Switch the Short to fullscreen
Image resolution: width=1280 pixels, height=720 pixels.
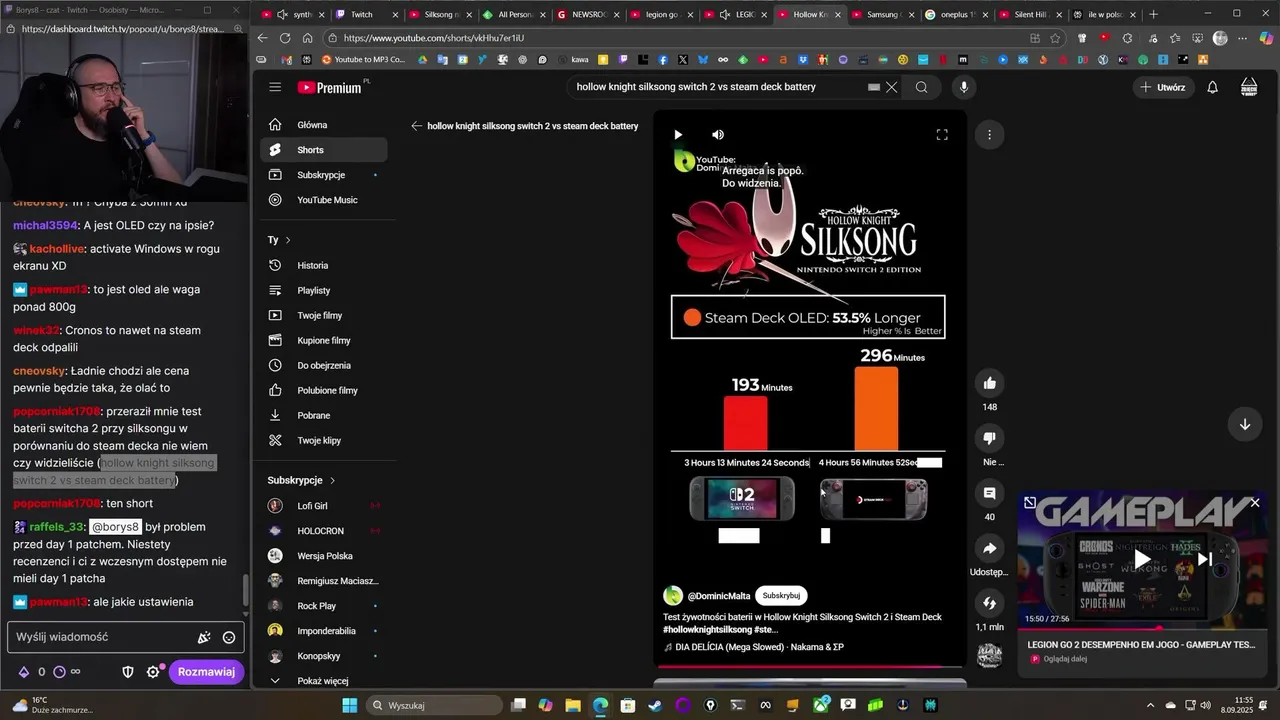[x=942, y=134]
